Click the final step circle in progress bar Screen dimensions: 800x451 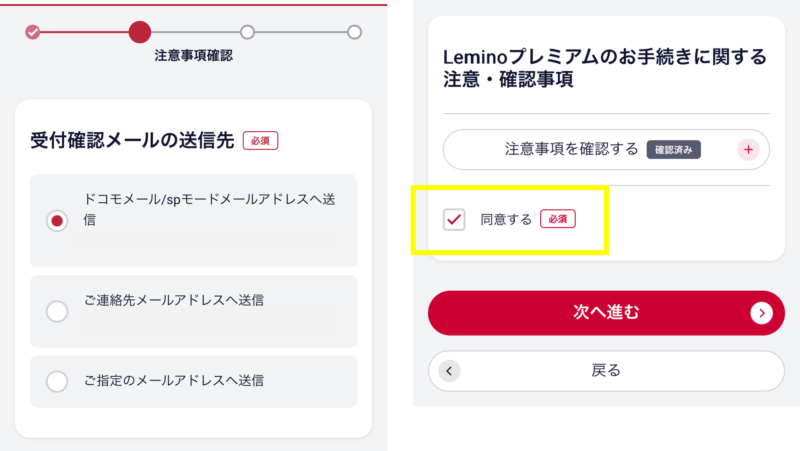pyautogui.click(x=355, y=32)
